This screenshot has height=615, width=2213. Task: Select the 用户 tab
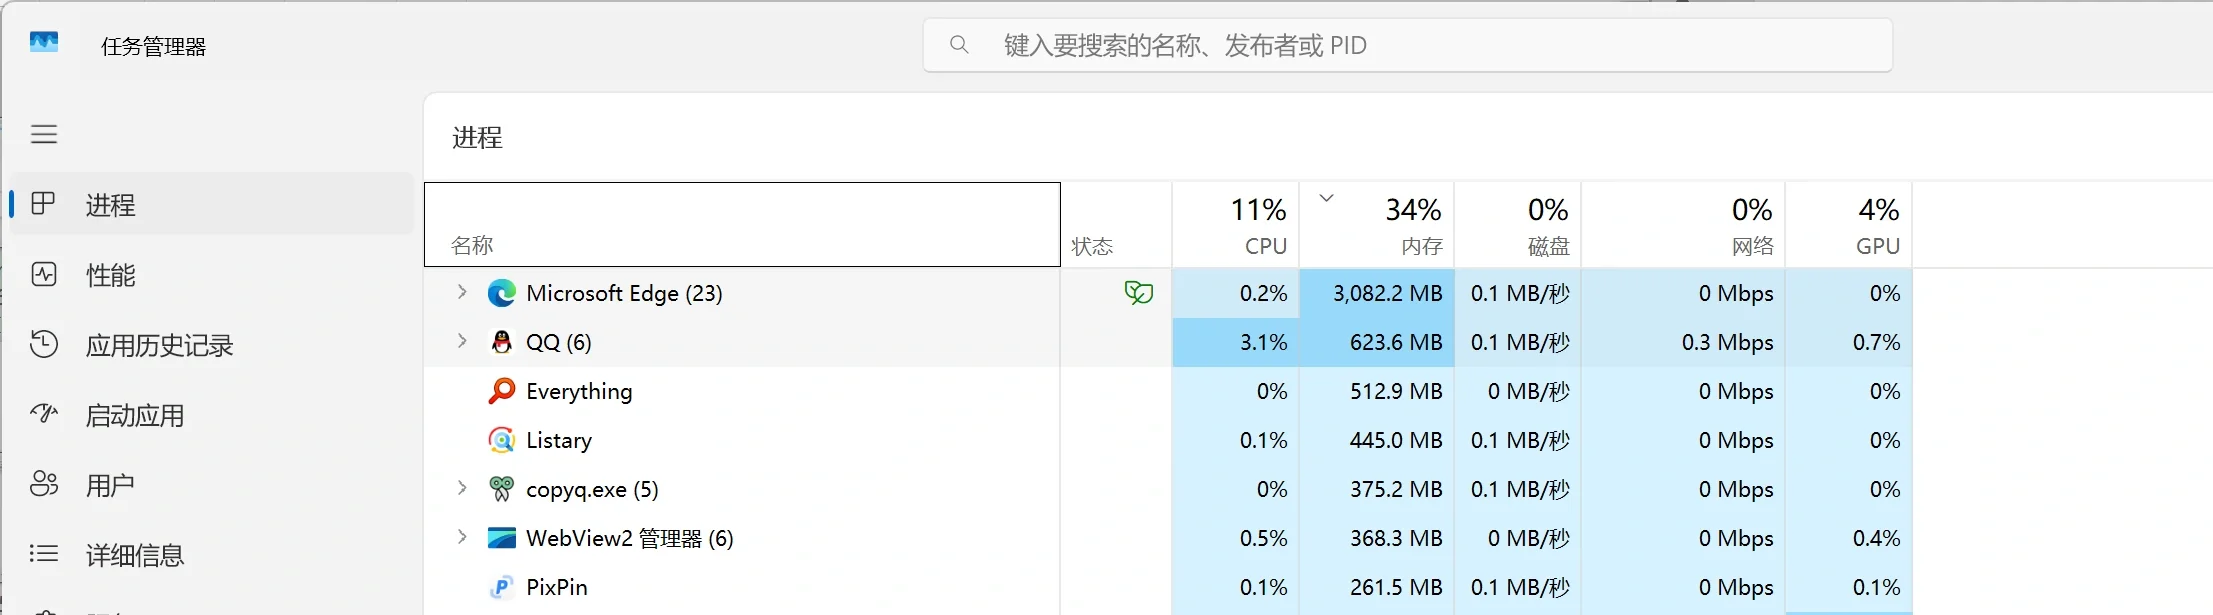click(211, 484)
